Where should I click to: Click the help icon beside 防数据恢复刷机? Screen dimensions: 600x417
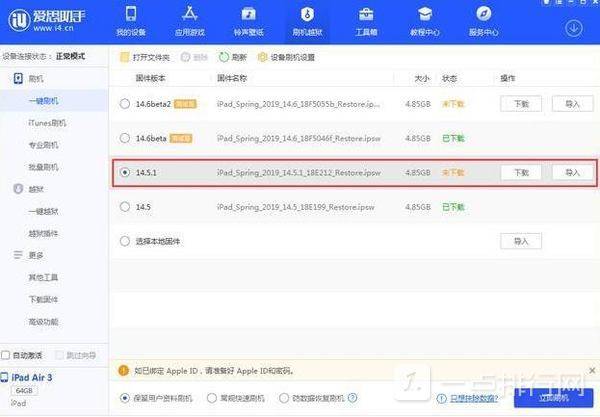(353, 398)
